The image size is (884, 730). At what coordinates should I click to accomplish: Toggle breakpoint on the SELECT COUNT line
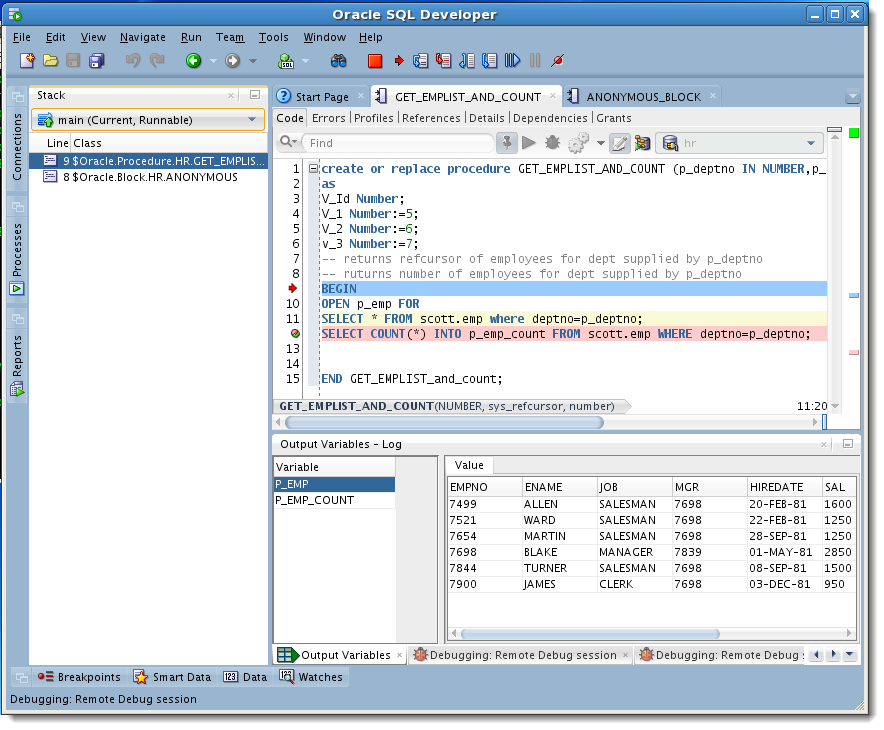295,334
